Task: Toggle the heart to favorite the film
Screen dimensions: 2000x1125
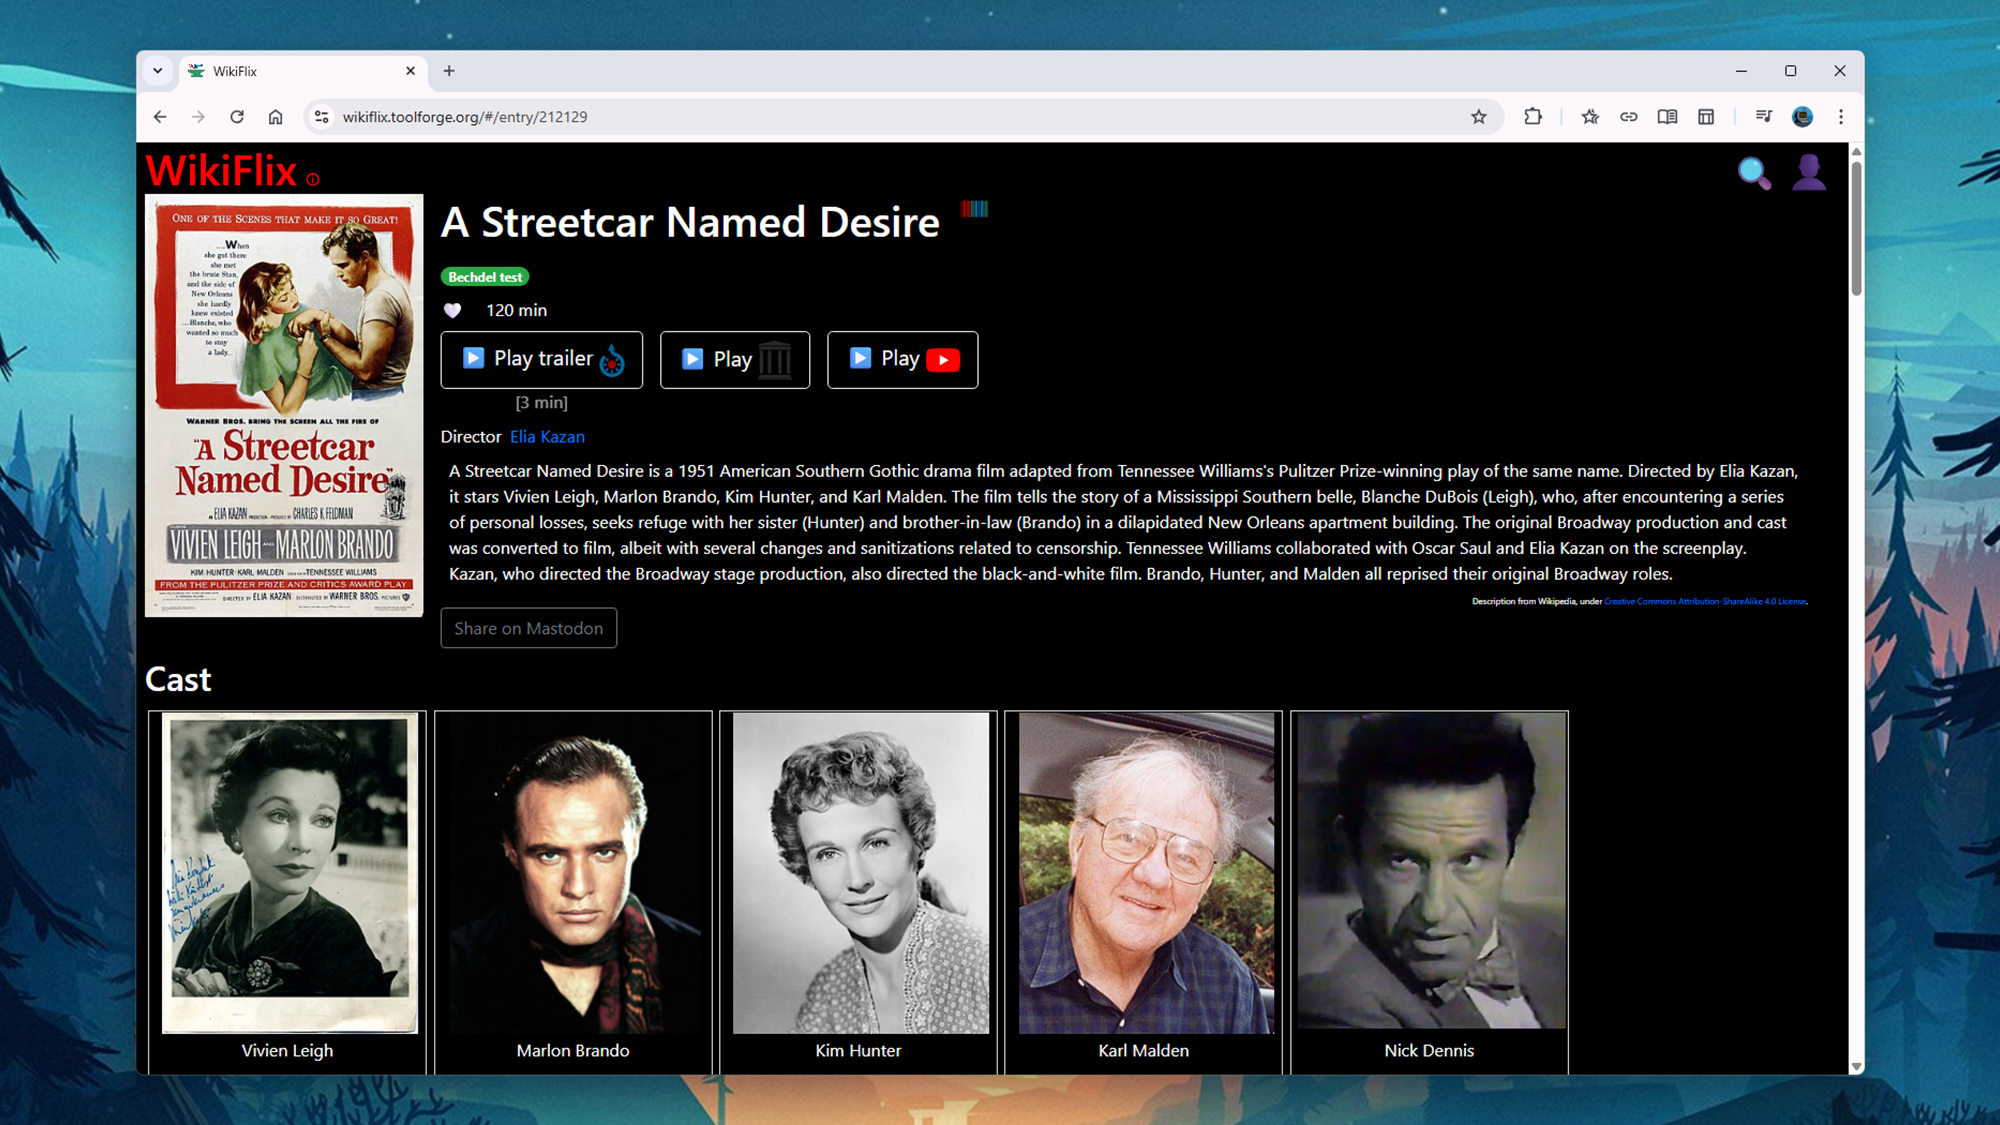Action: point(453,310)
